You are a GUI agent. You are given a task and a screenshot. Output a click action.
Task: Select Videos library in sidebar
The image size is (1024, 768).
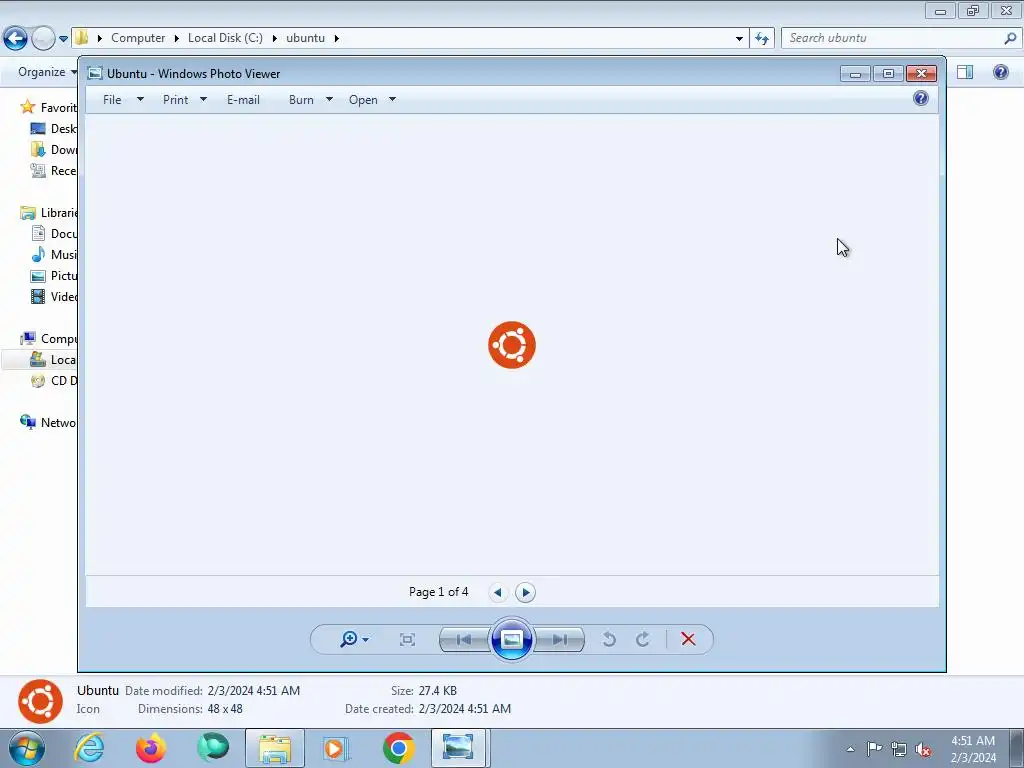[54, 296]
